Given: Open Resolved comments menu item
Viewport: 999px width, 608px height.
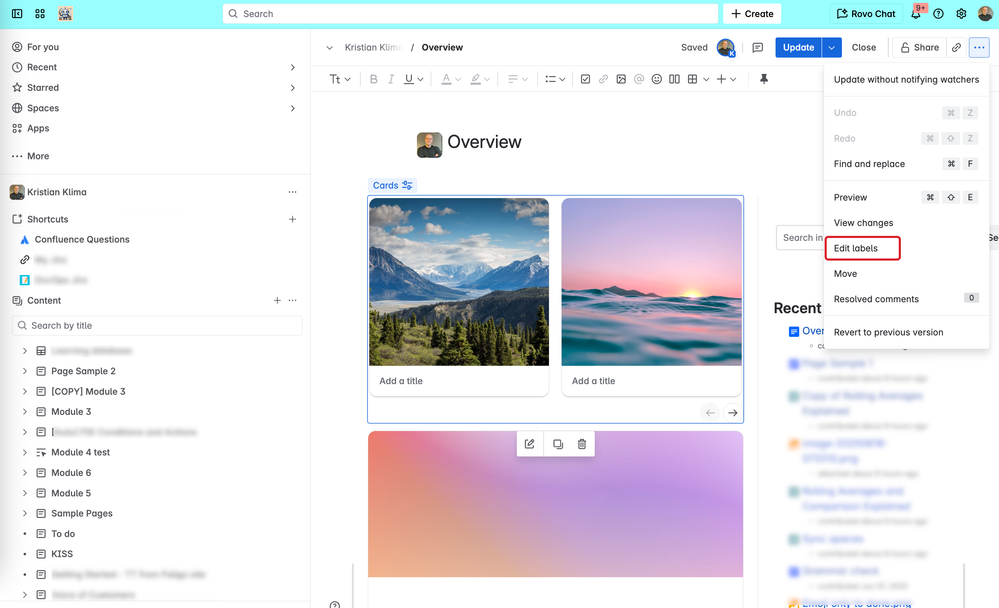Looking at the screenshot, I should click(x=906, y=299).
